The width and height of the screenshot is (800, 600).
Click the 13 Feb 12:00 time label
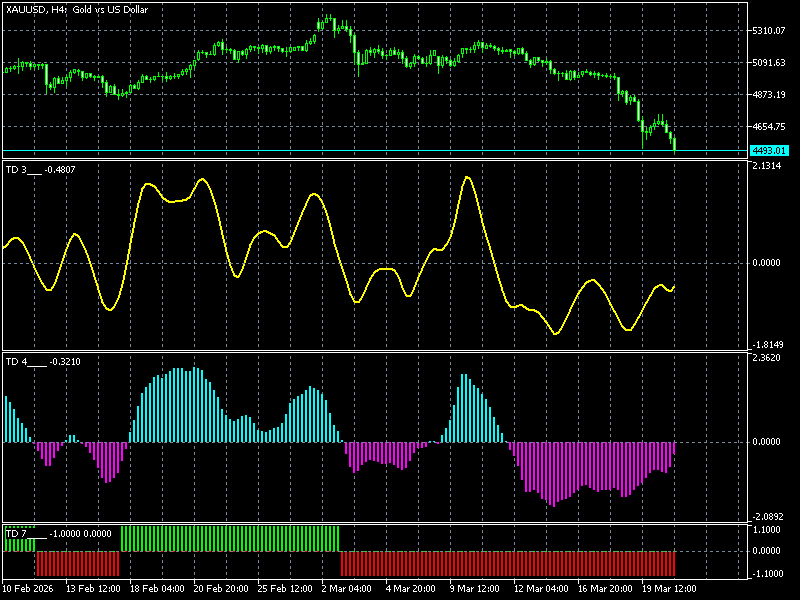(x=93, y=588)
